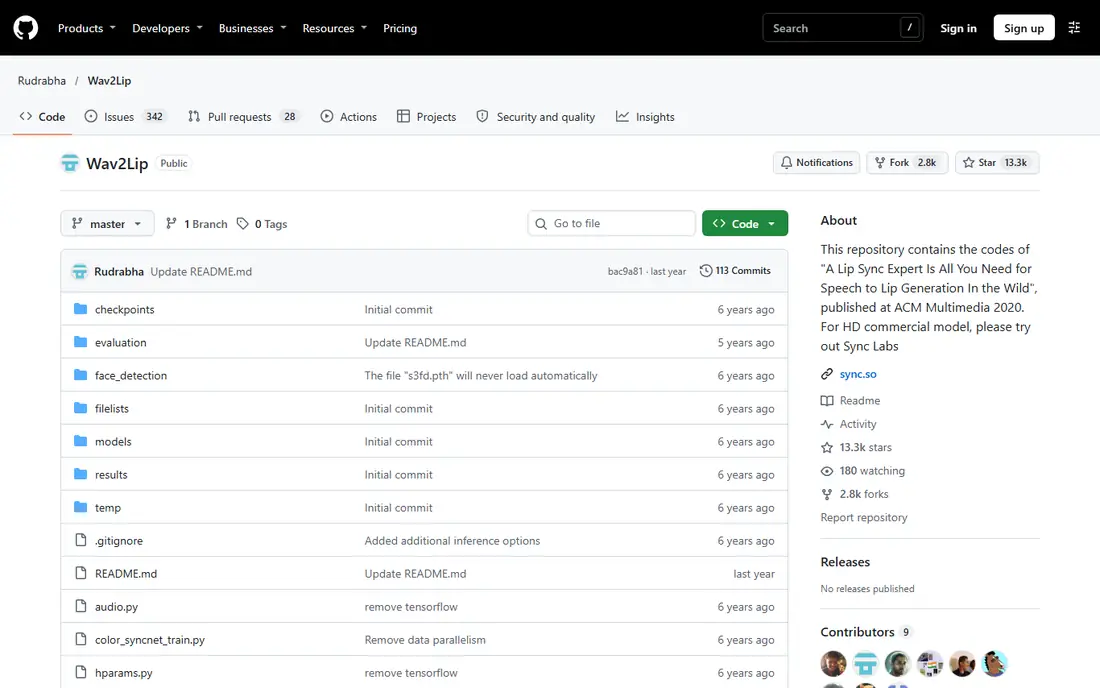Open commit 'Added additional inference options'
Viewport: 1100px width, 688px height.
point(452,541)
